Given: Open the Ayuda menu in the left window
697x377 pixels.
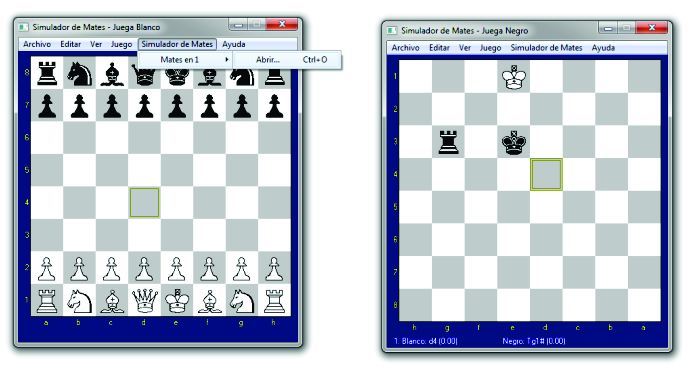Looking at the screenshot, I should pos(233,44).
